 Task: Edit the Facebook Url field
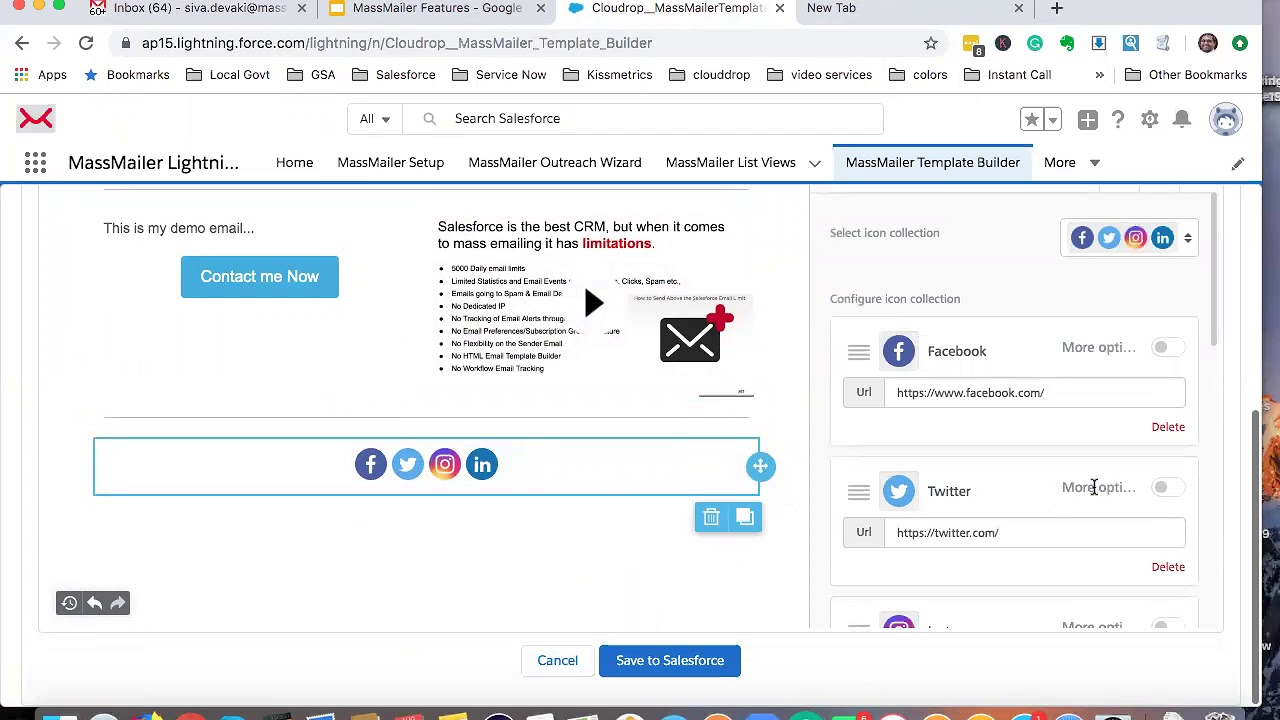(1035, 393)
